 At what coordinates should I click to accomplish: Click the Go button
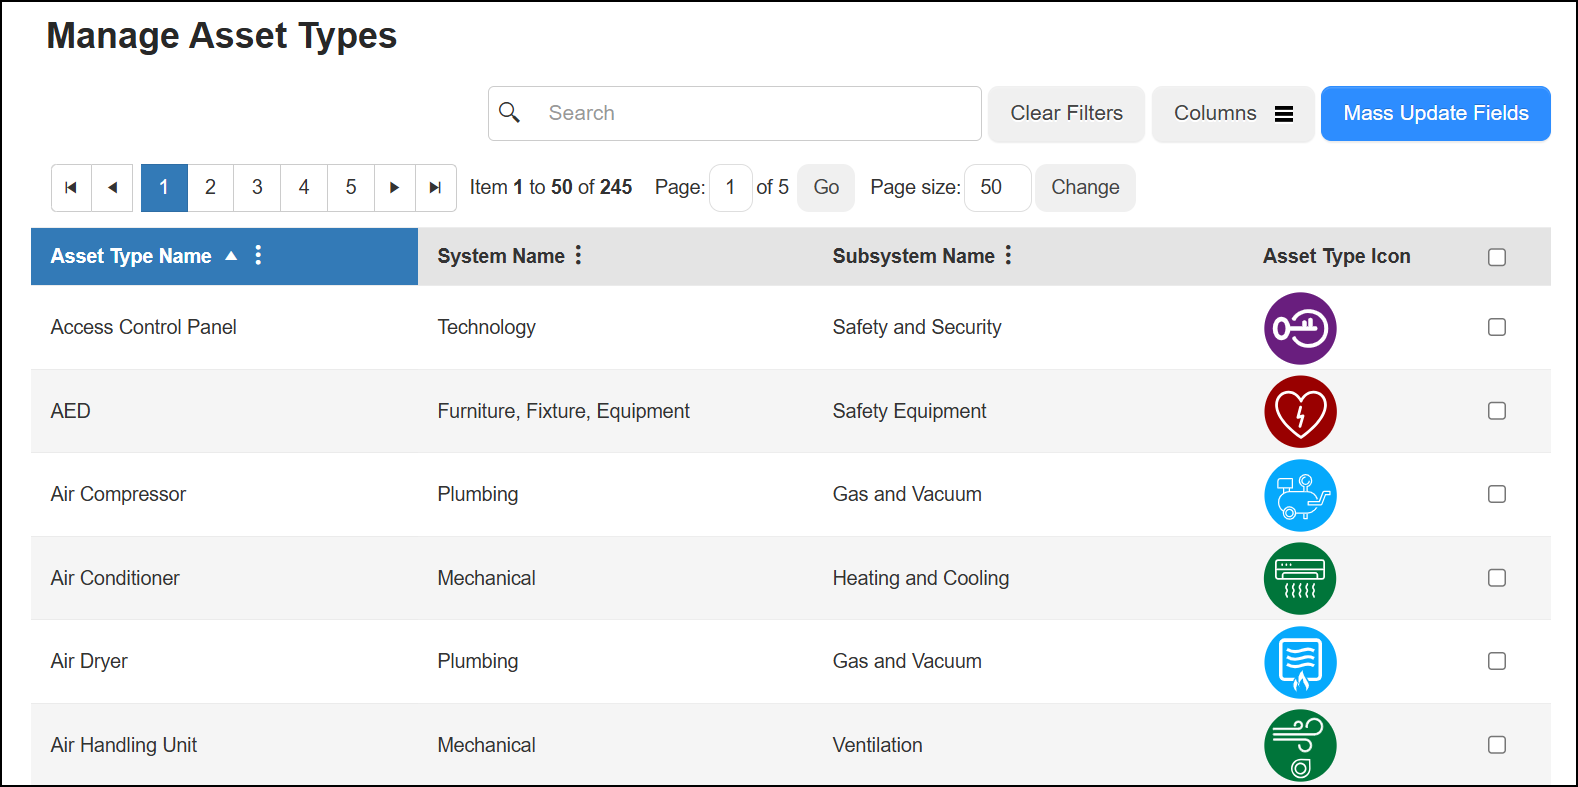click(x=826, y=188)
